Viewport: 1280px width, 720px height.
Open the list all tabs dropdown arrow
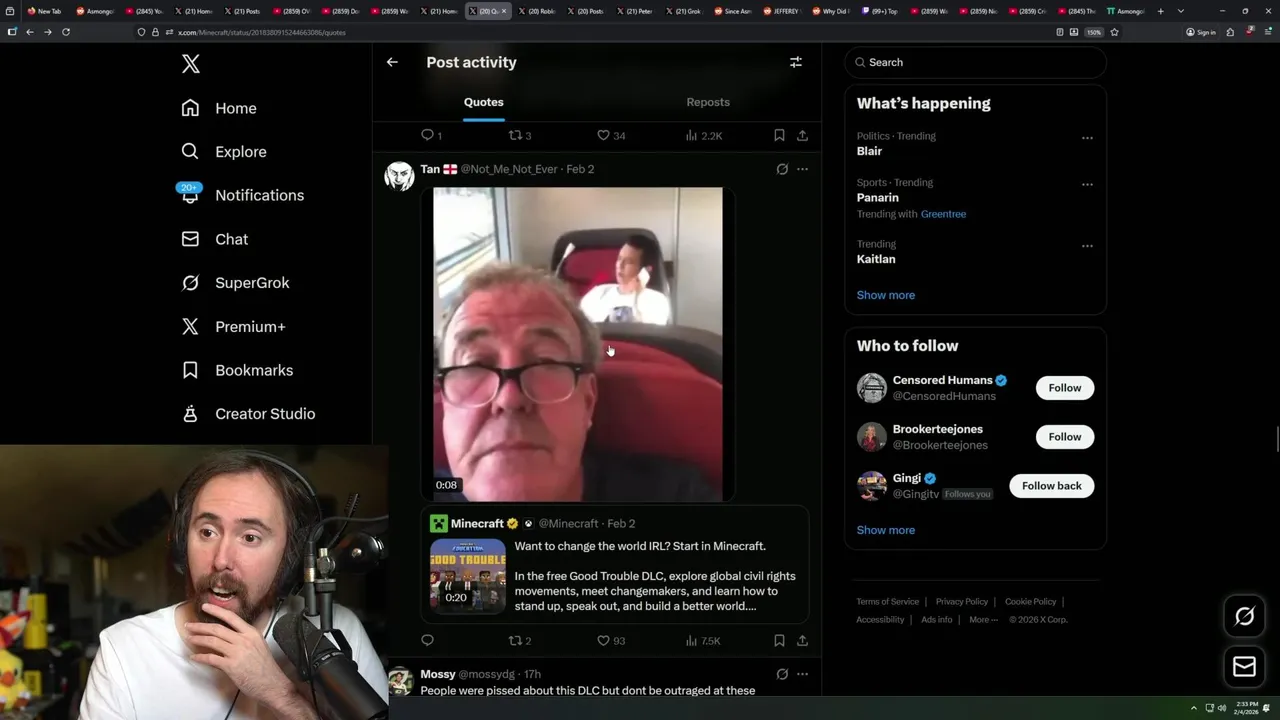(x=1181, y=11)
